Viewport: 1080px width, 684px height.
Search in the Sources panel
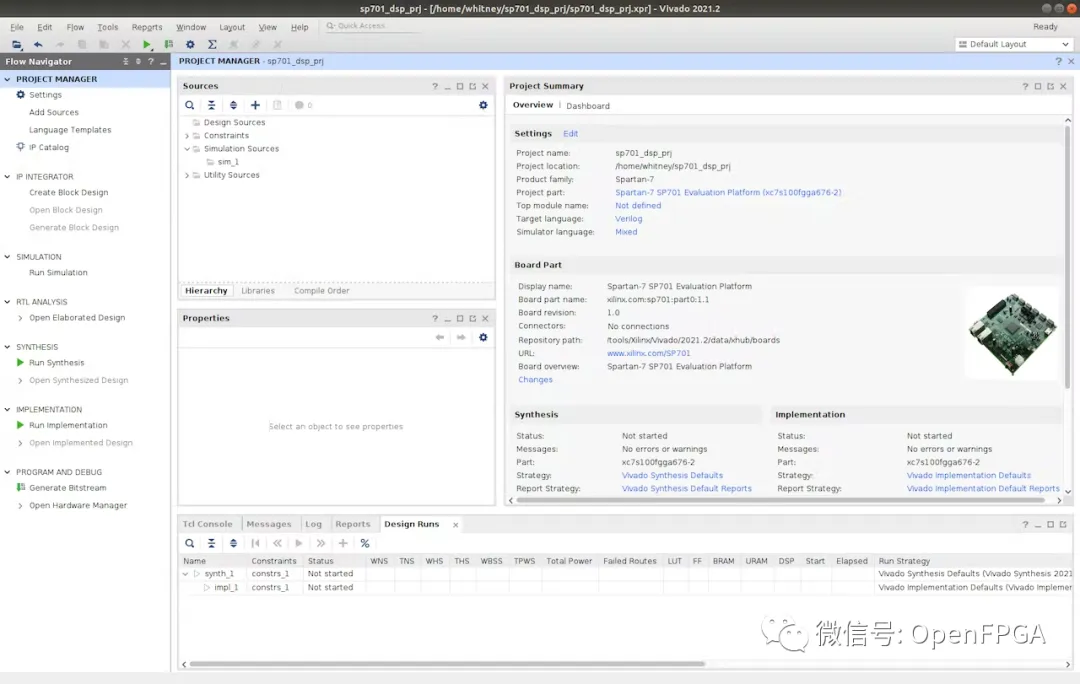[189, 105]
